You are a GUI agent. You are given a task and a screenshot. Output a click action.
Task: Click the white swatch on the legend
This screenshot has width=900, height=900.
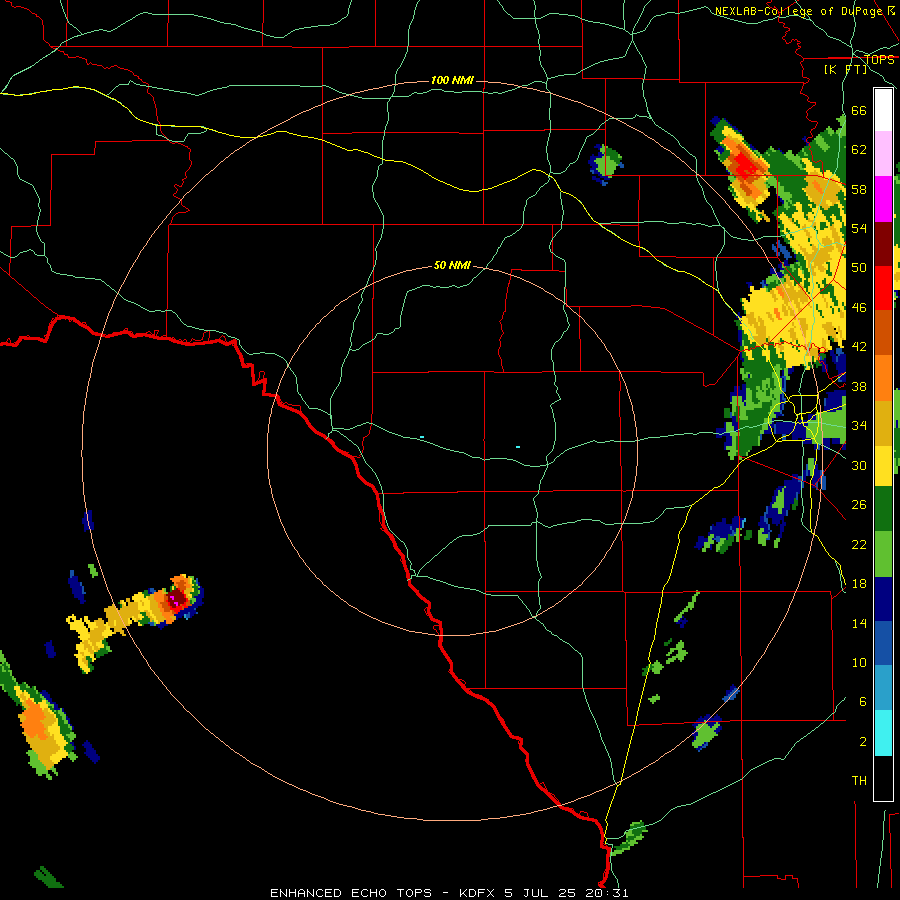[883, 110]
